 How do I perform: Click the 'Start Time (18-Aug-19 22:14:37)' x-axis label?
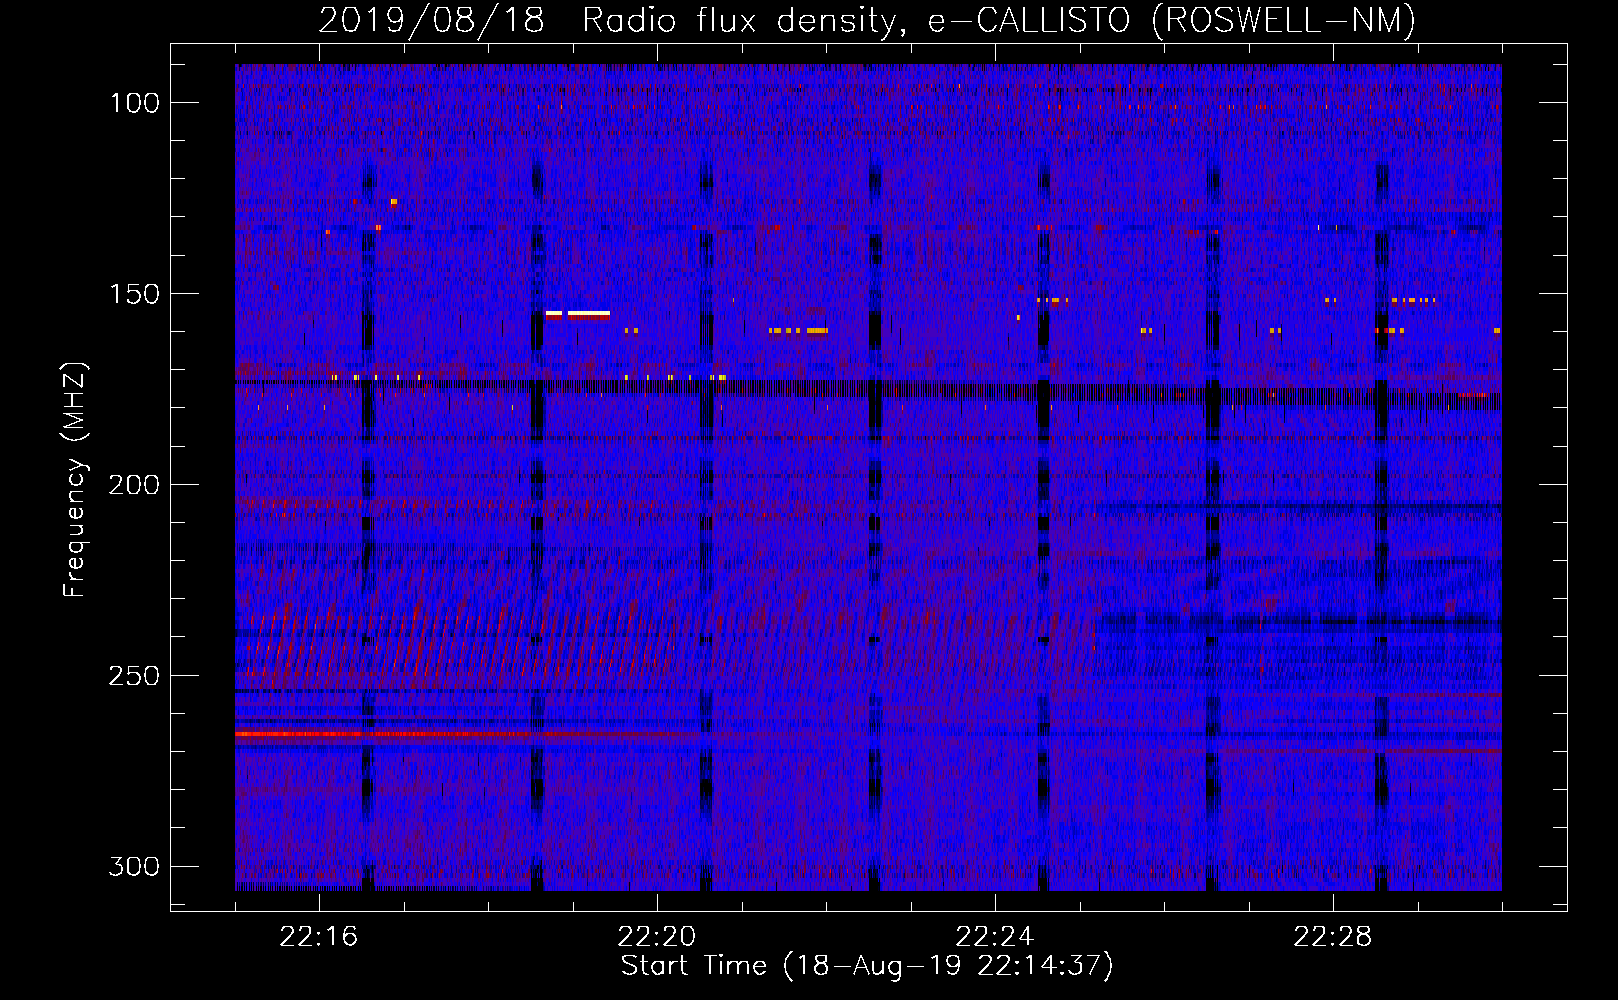pyautogui.click(x=867, y=966)
